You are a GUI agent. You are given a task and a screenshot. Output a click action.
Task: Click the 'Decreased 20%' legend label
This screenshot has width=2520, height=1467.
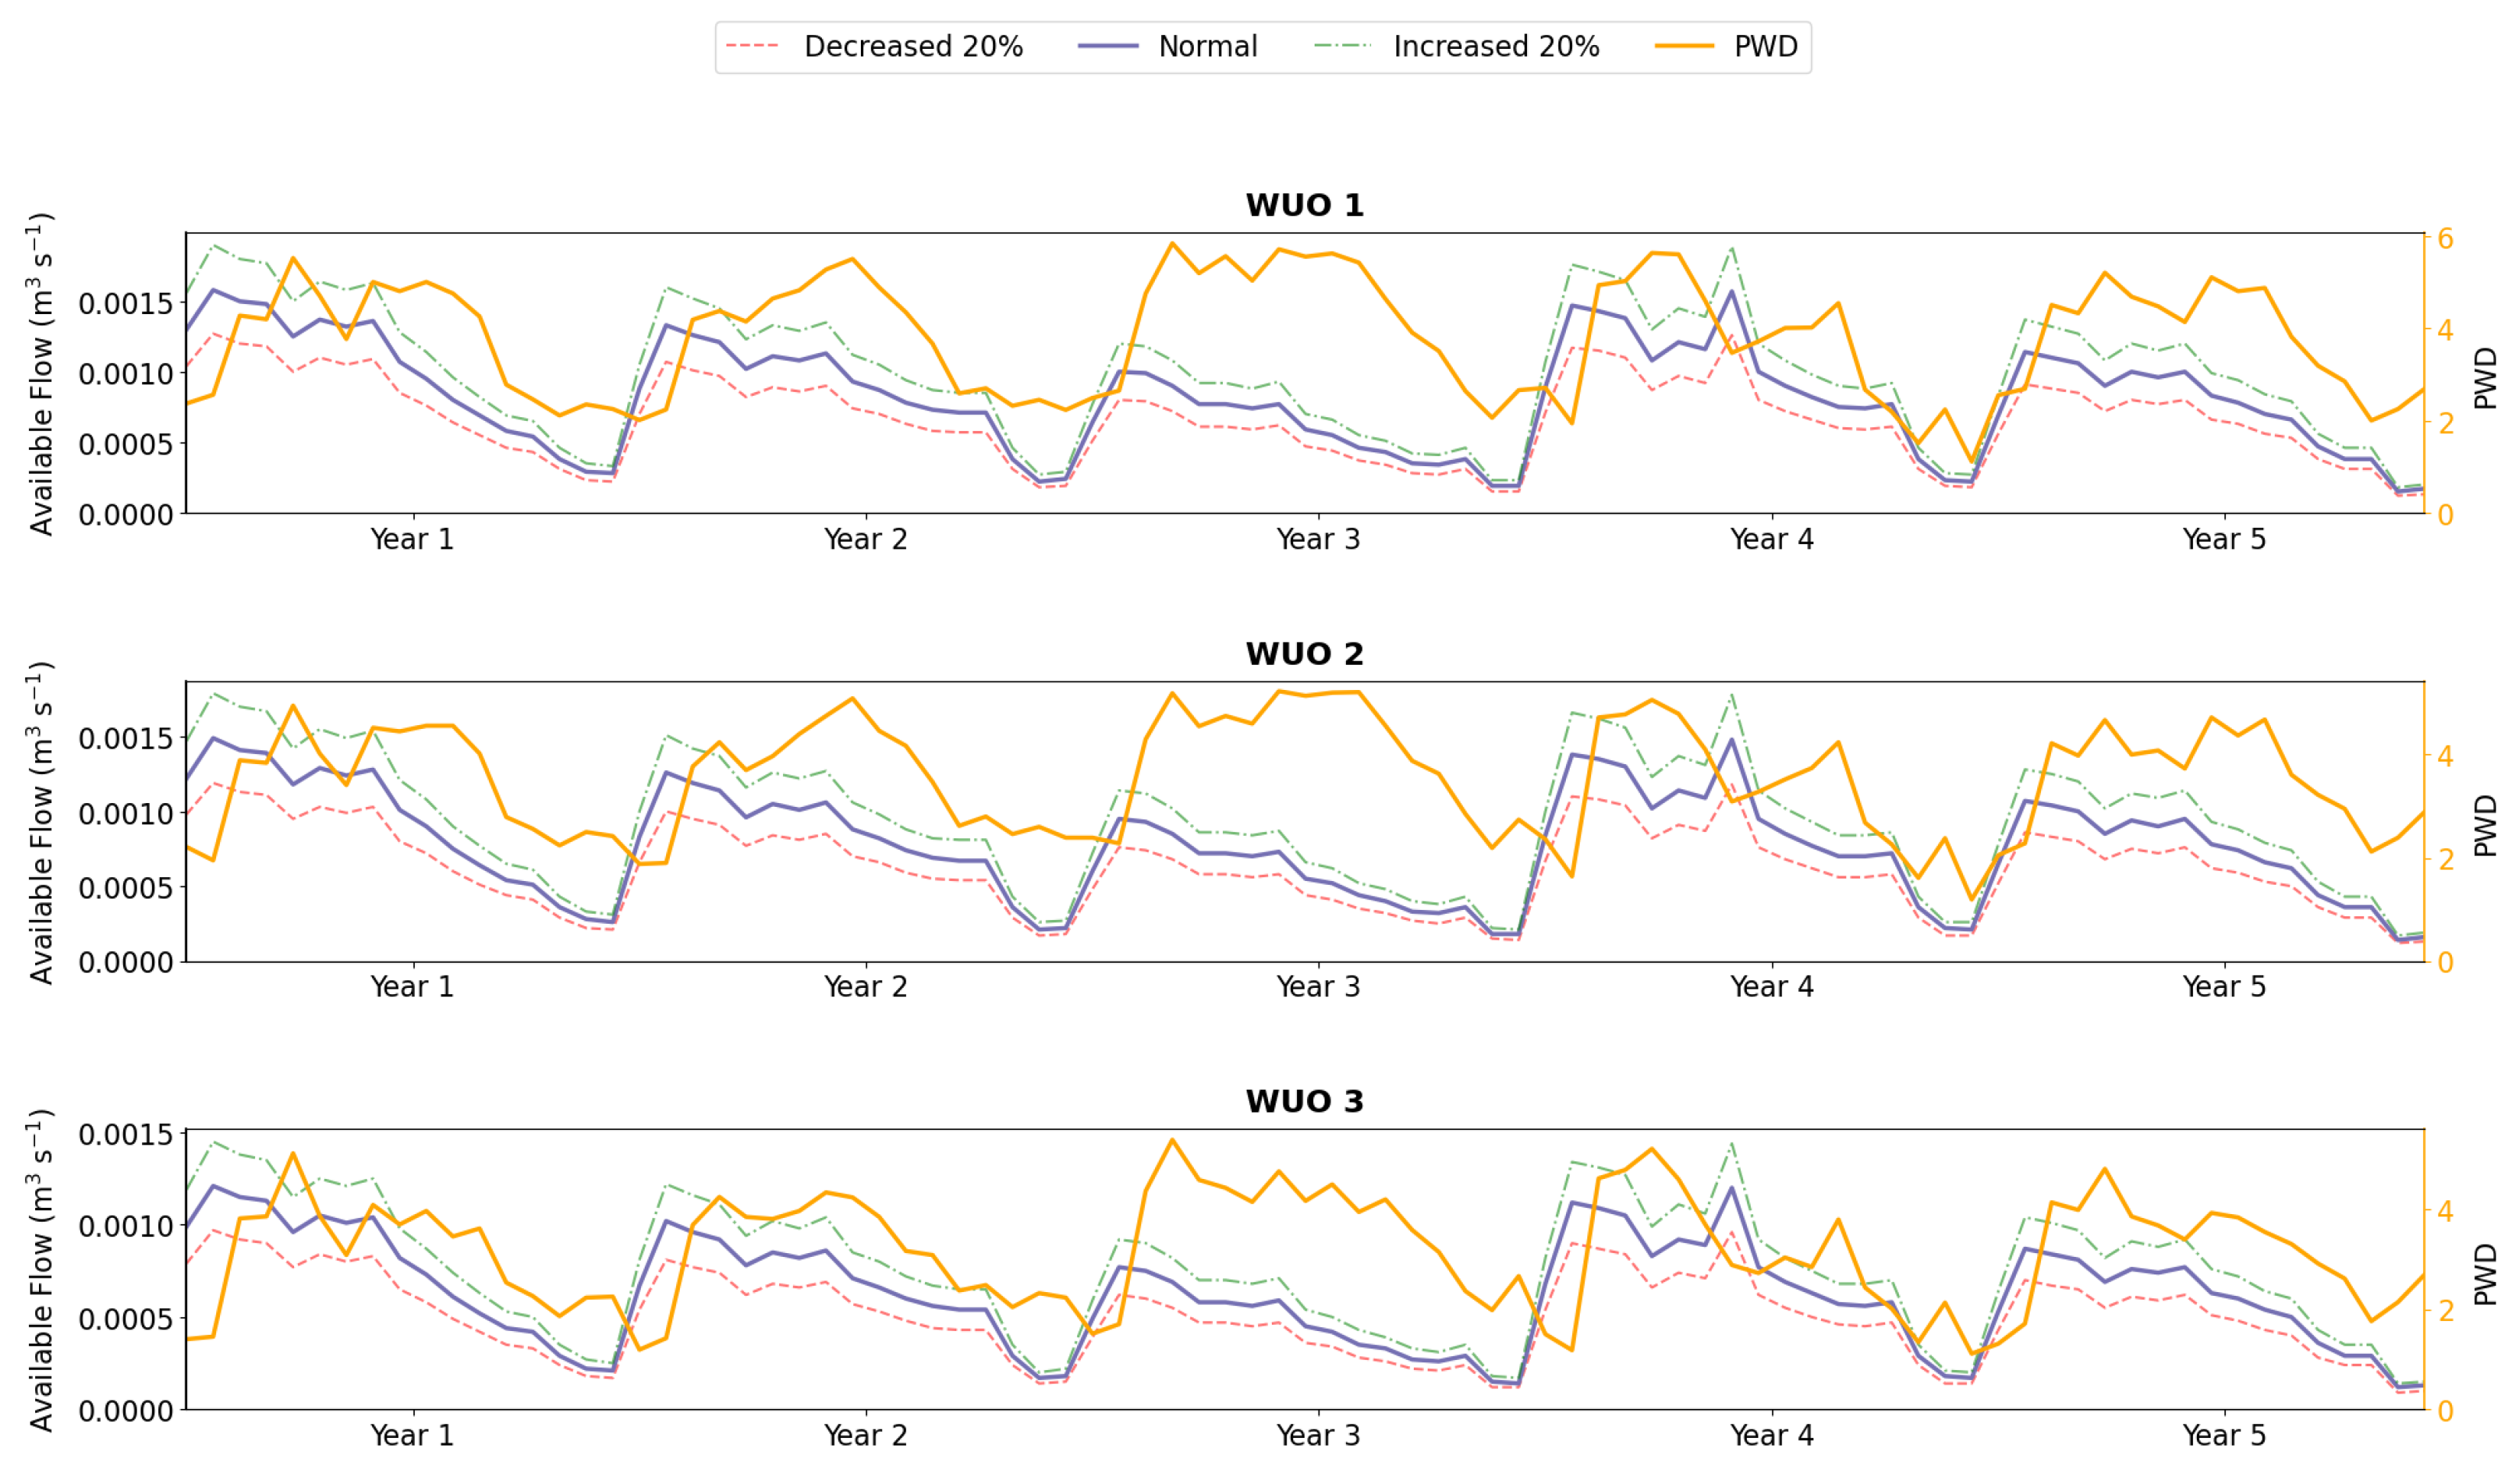click(x=913, y=47)
